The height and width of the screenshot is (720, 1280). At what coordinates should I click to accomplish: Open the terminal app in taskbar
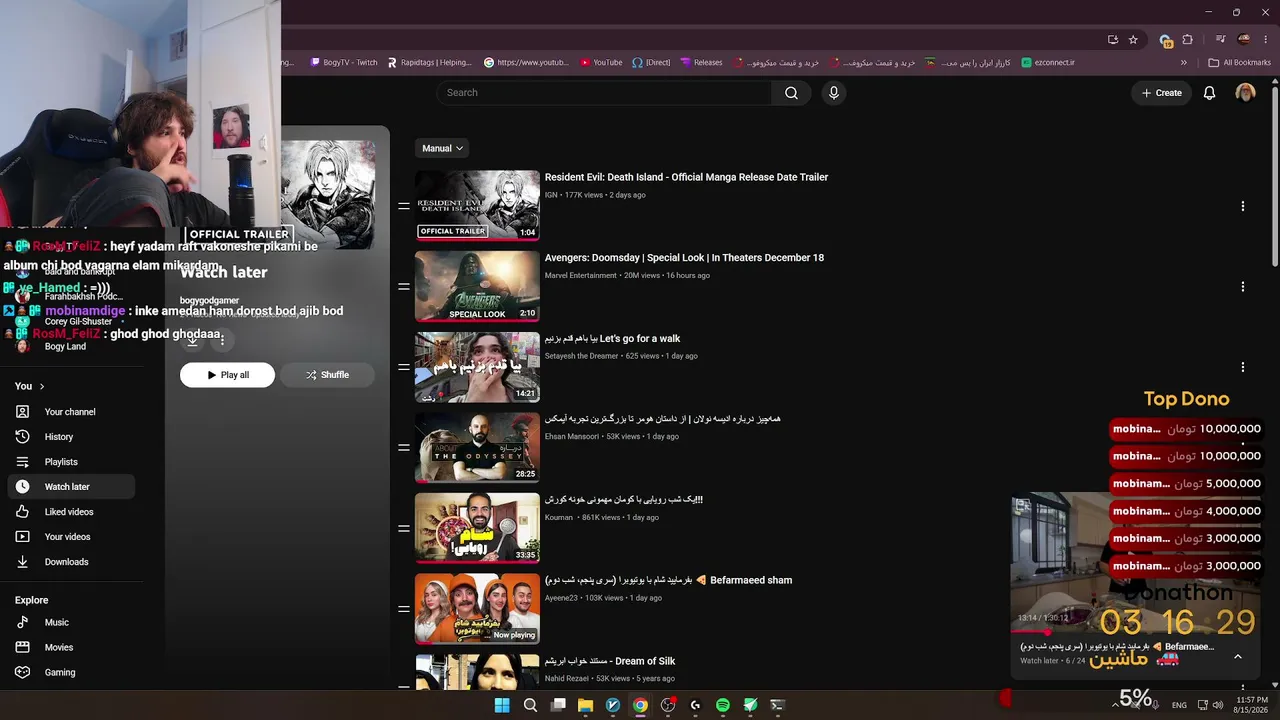[x=777, y=705]
